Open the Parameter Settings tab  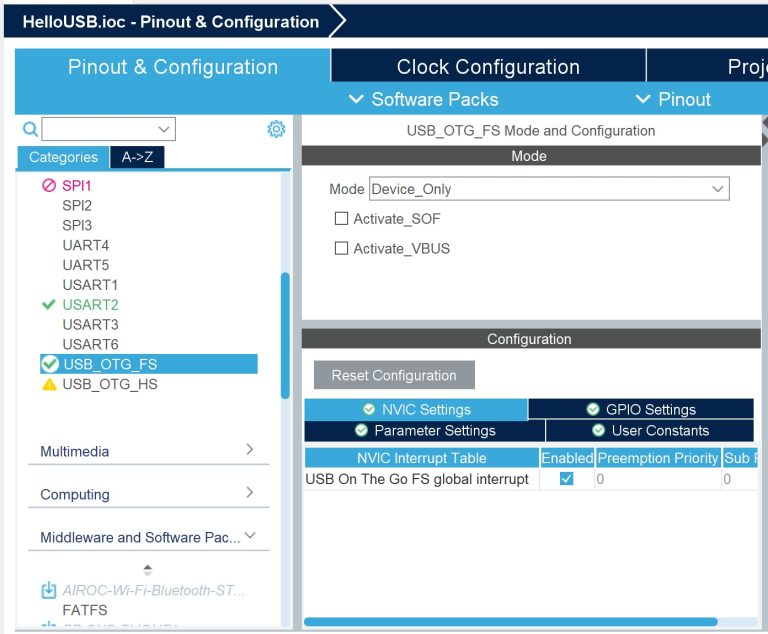(x=425, y=431)
